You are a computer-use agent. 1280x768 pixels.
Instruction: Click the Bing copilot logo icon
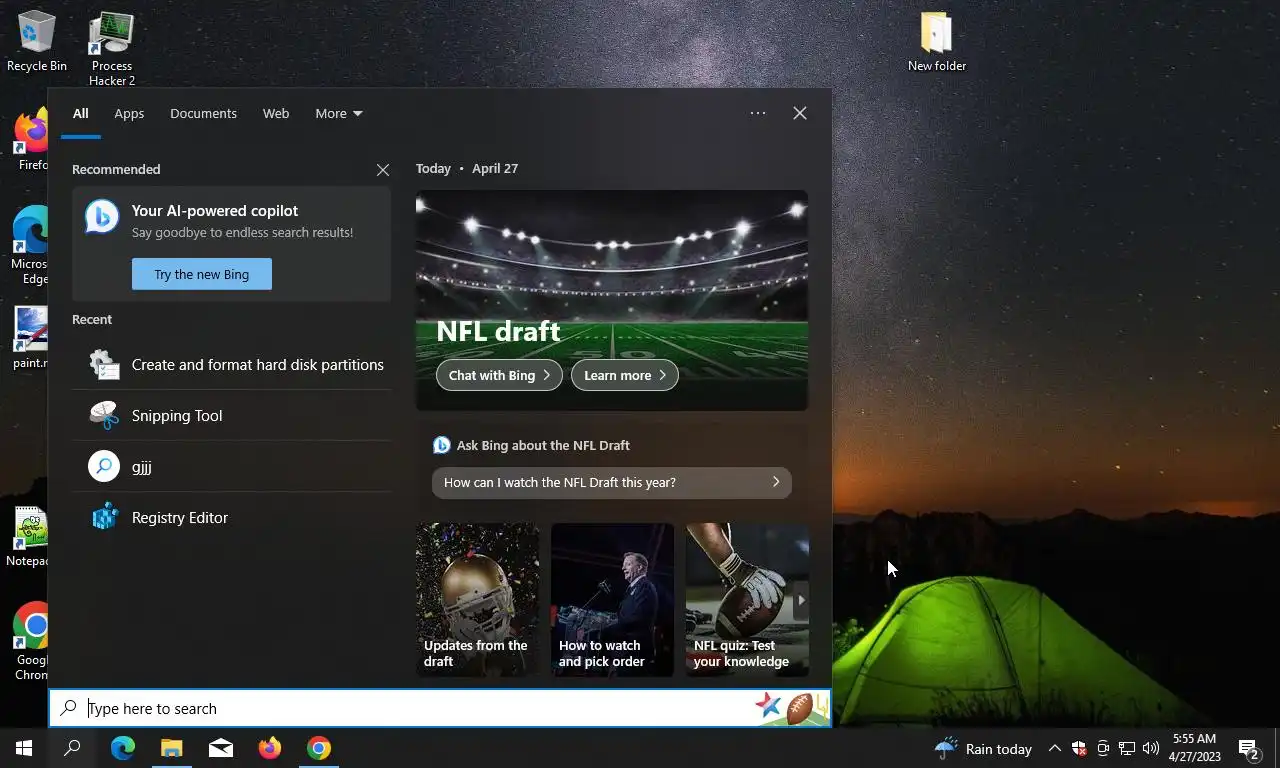pyautogui.click(x=102, y=217)
